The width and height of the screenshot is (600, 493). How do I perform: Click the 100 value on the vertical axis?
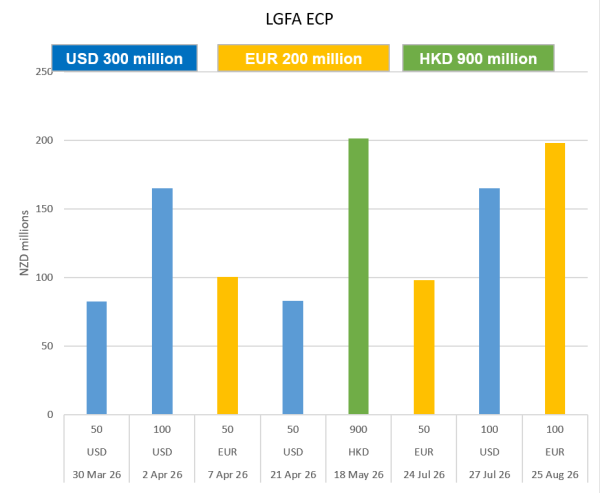43,277
